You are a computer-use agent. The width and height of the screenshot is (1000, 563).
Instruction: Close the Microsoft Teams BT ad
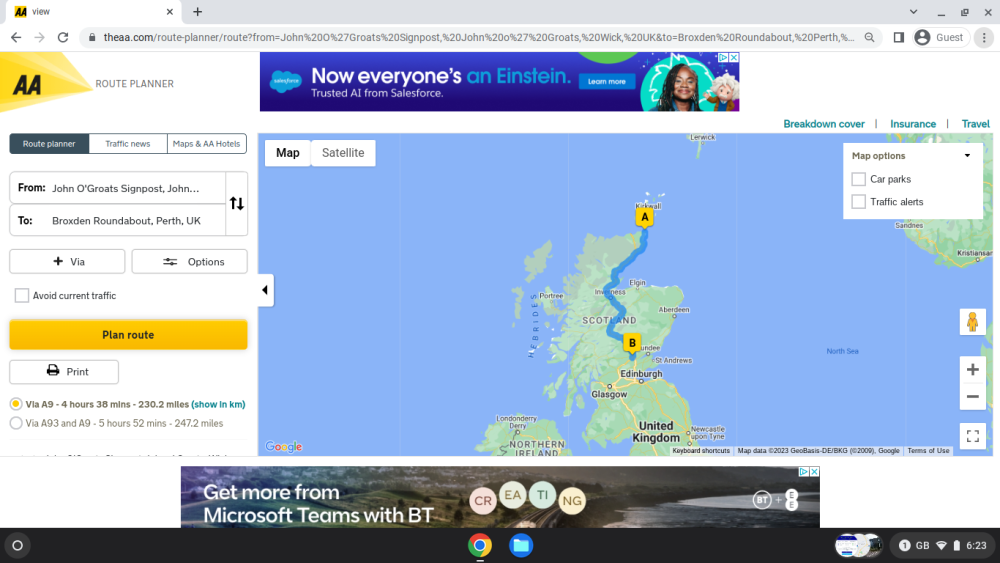[814, 472]
